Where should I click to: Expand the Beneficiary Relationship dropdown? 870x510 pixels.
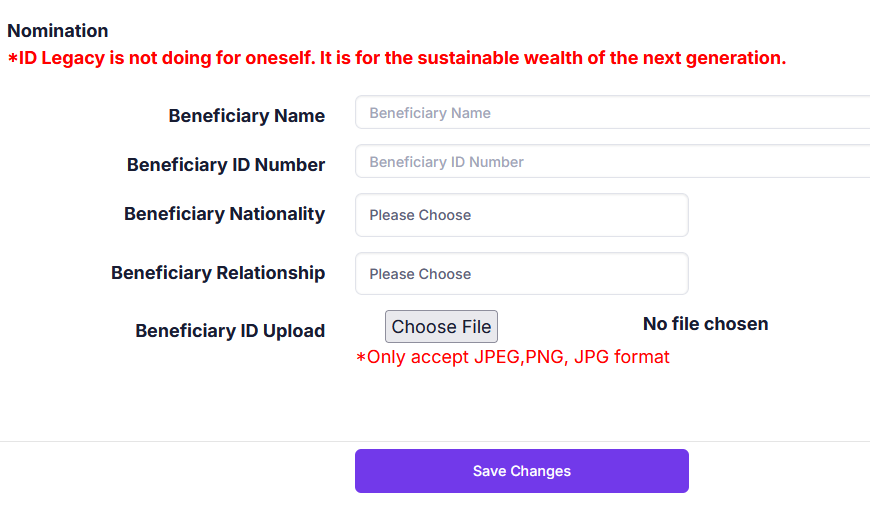[x=521, y=274]
